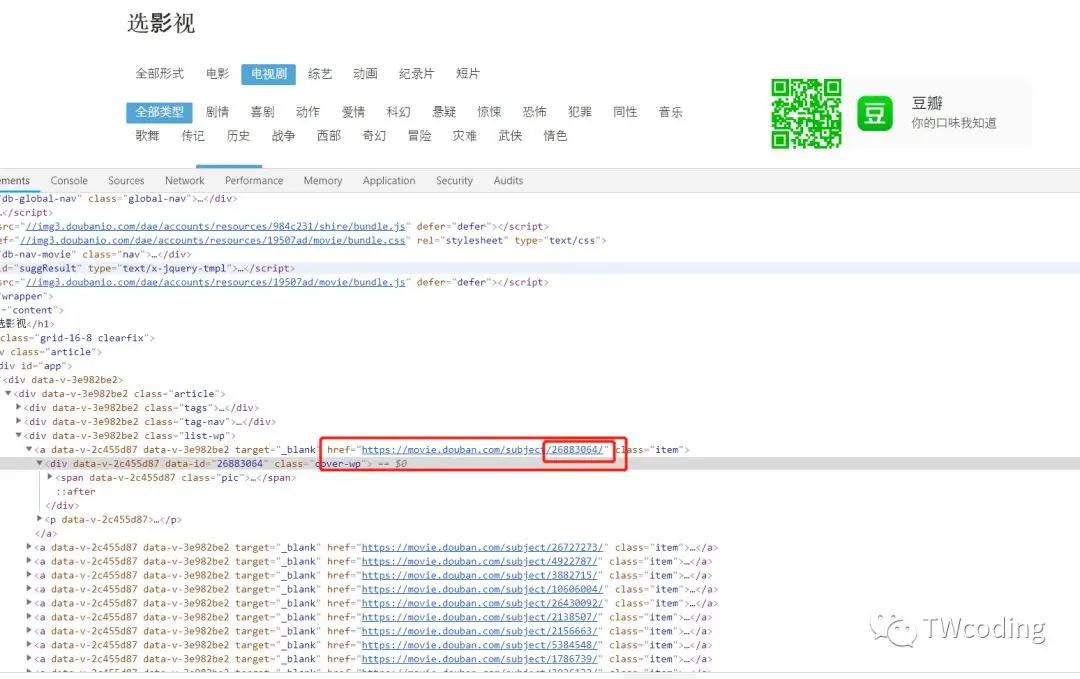The height and width of the screenshot is (679, 1080).
Task: Select the 全部形式 filter
Action: (160, 74)
